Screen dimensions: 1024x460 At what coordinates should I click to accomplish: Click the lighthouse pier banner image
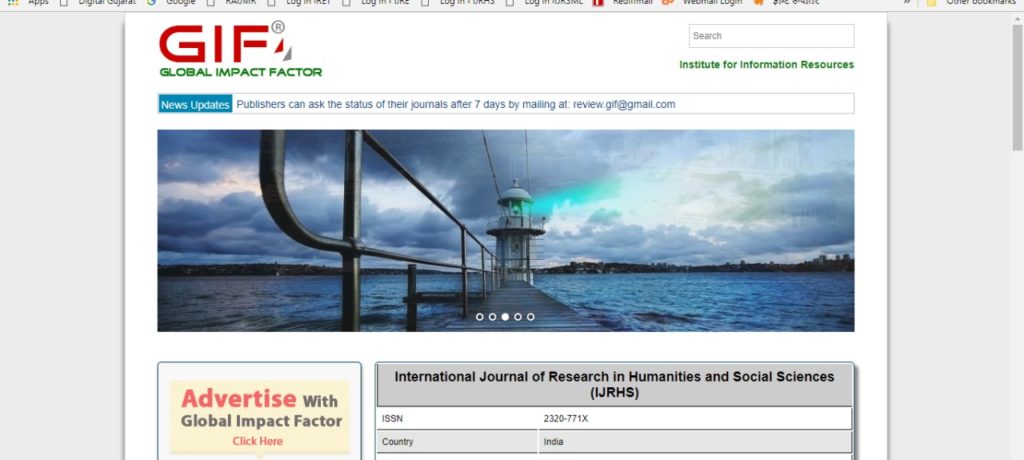click(505, 230)
